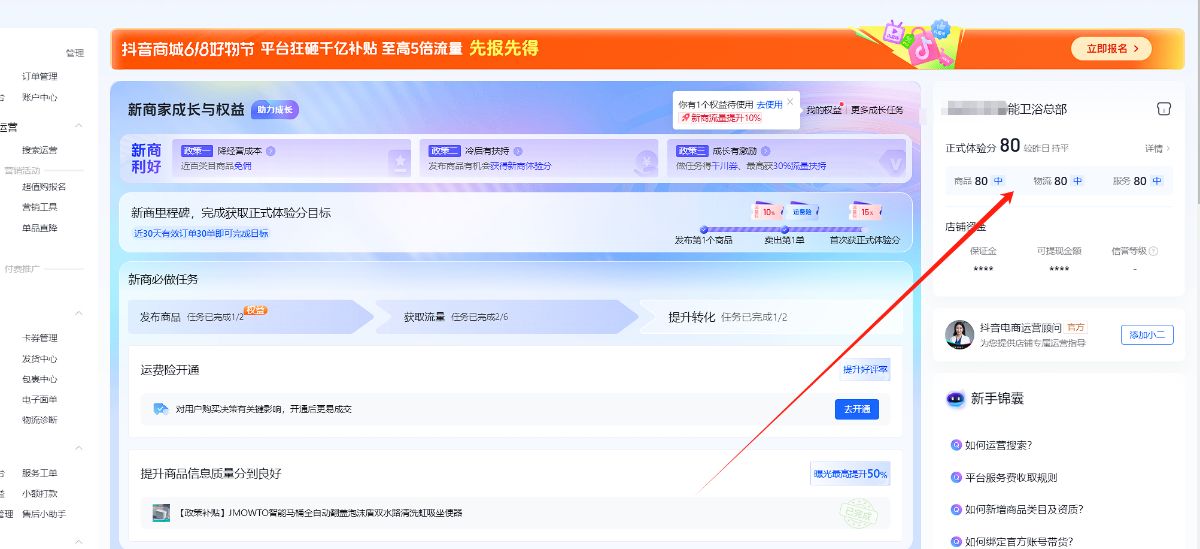Click the 提升好评率 tag

865,369
